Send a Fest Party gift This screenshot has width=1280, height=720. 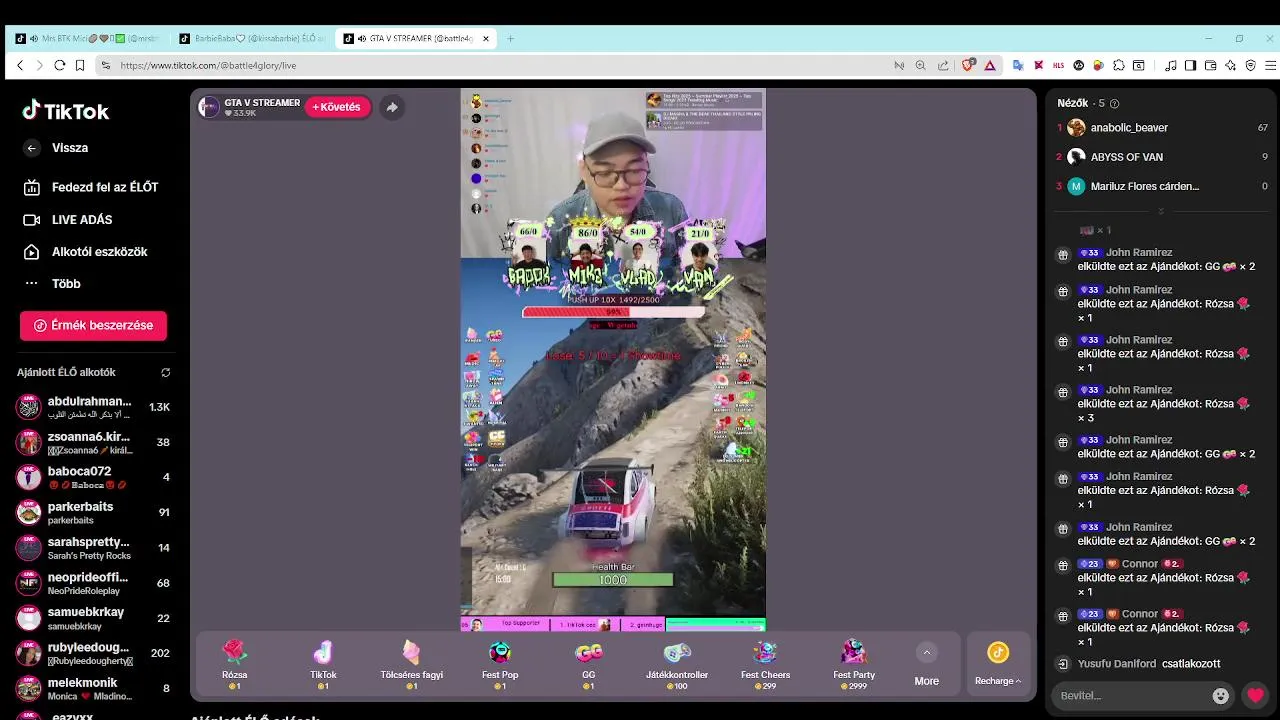tap(854, 665)
